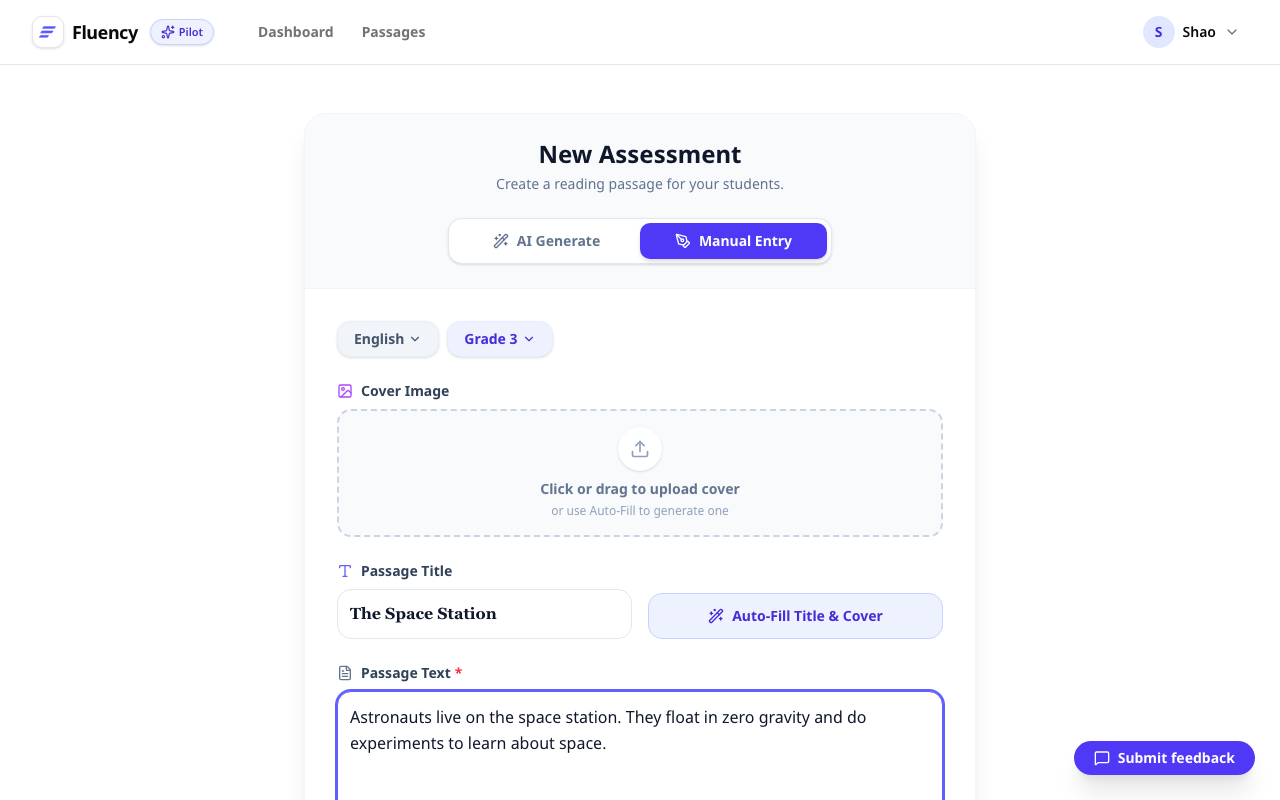Open the Passages page
The height and width of the screenshot is (800, 1280).
(x=393, y=32)
